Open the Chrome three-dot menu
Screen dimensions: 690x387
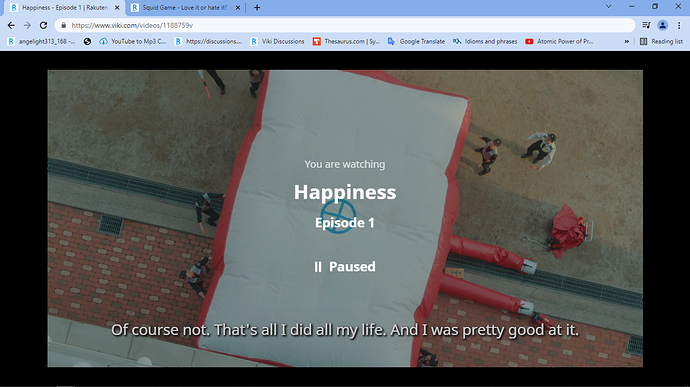pos(679,26)
